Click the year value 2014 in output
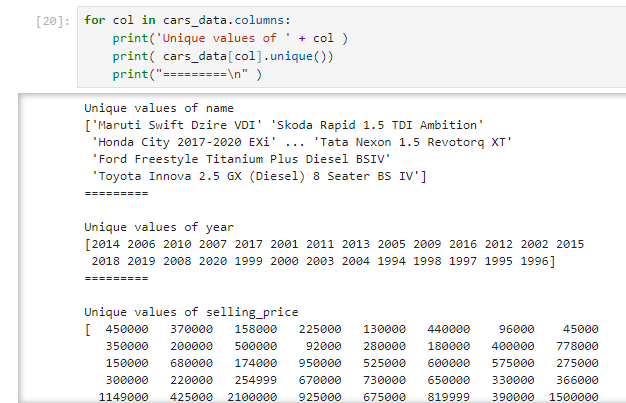Screen dimensions: 626x403 click(107, 244)
